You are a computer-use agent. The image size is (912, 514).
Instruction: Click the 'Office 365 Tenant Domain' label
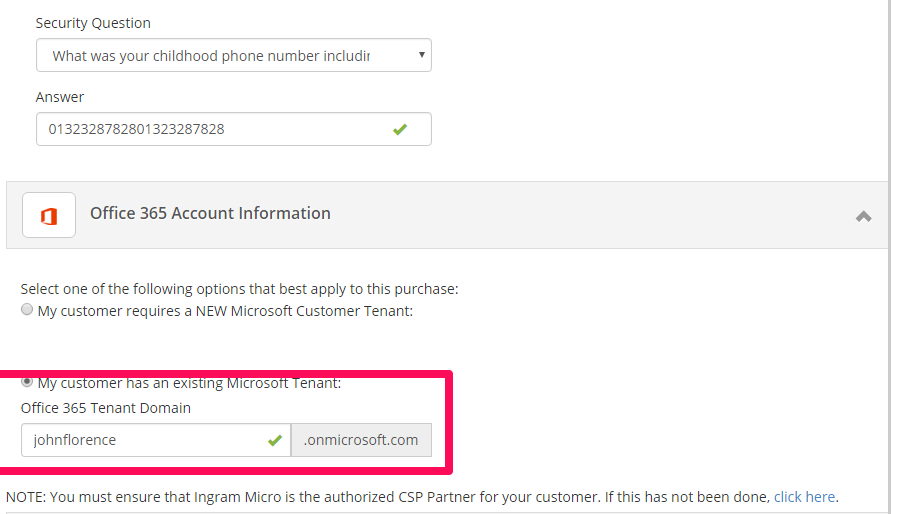tap(106, 408)
